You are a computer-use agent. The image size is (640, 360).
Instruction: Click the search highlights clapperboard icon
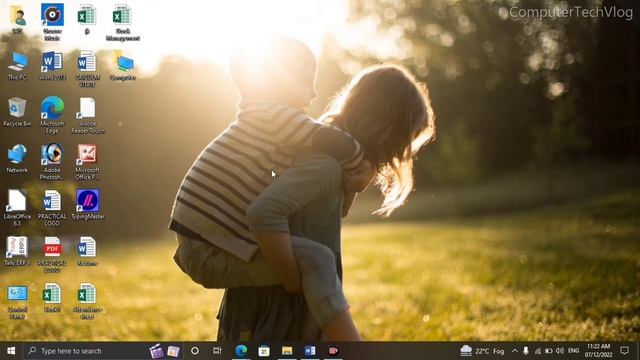[156, 351]
